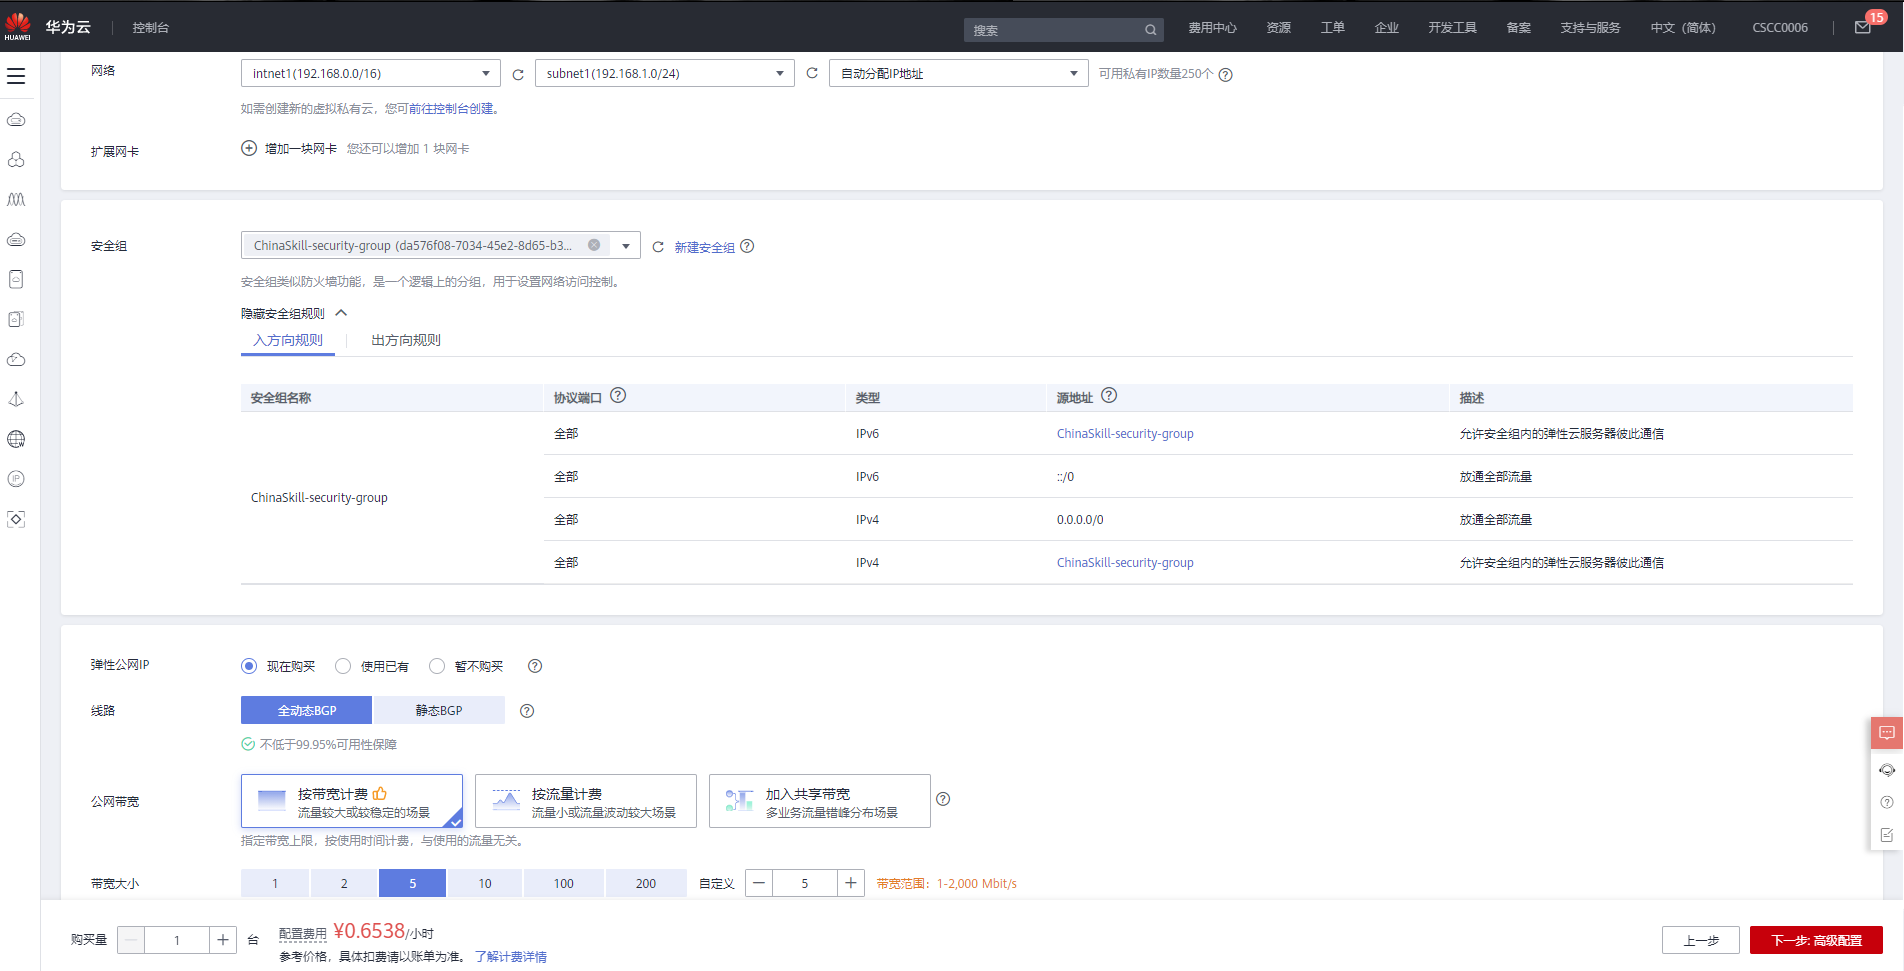Open the language selector 中文 (简体)
The width and height of the screenshot is (1904, 971).
[1683, 28]
